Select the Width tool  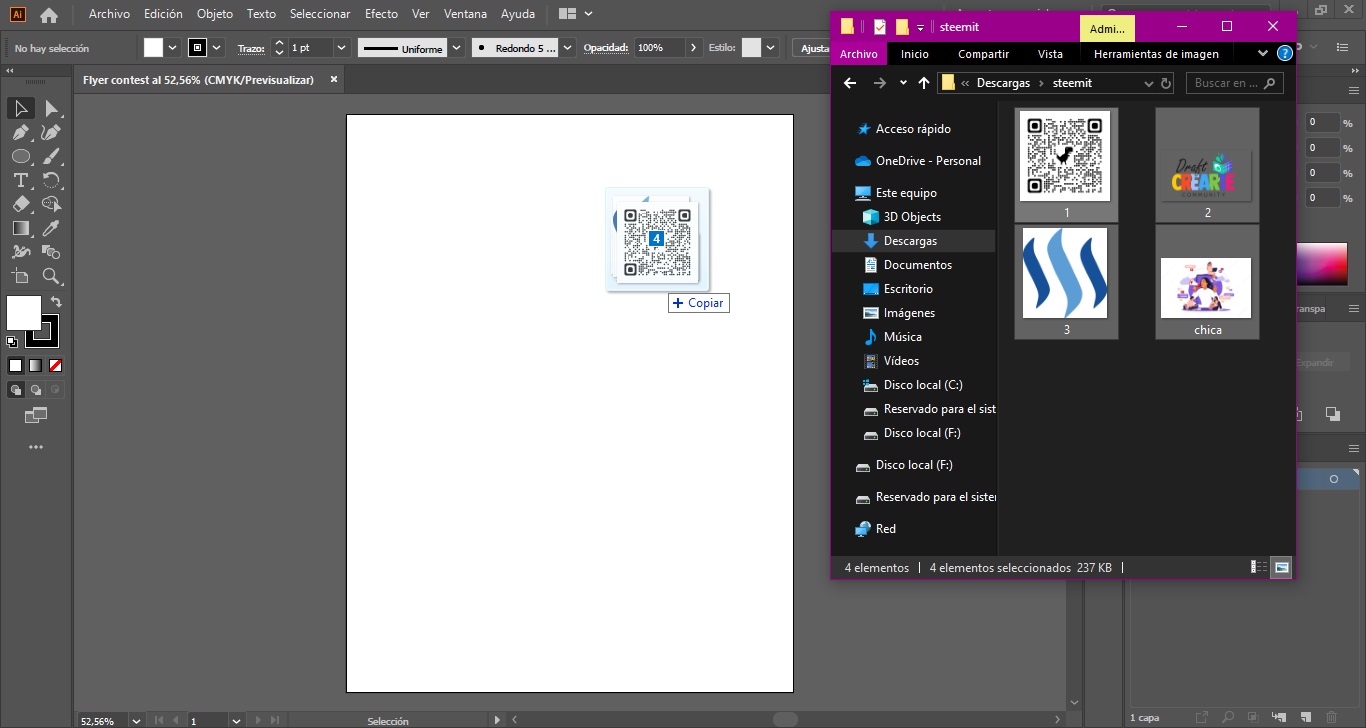tap(21, 252)
